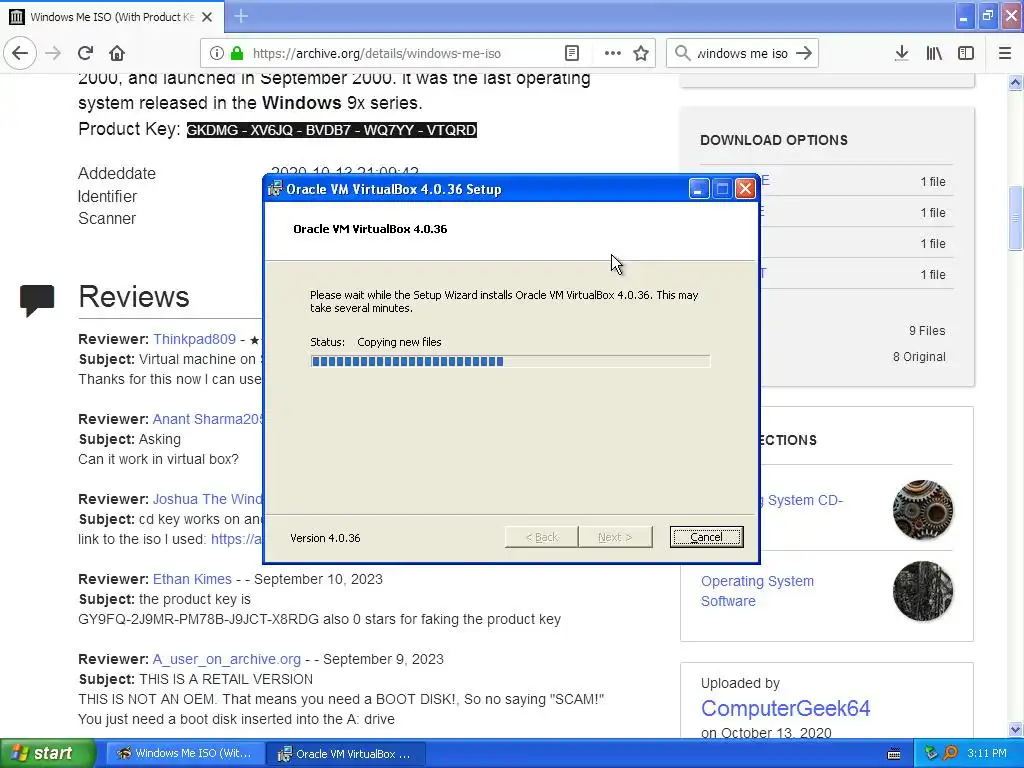
Task: Open the browser home page
Action: (x=117, y=53)
